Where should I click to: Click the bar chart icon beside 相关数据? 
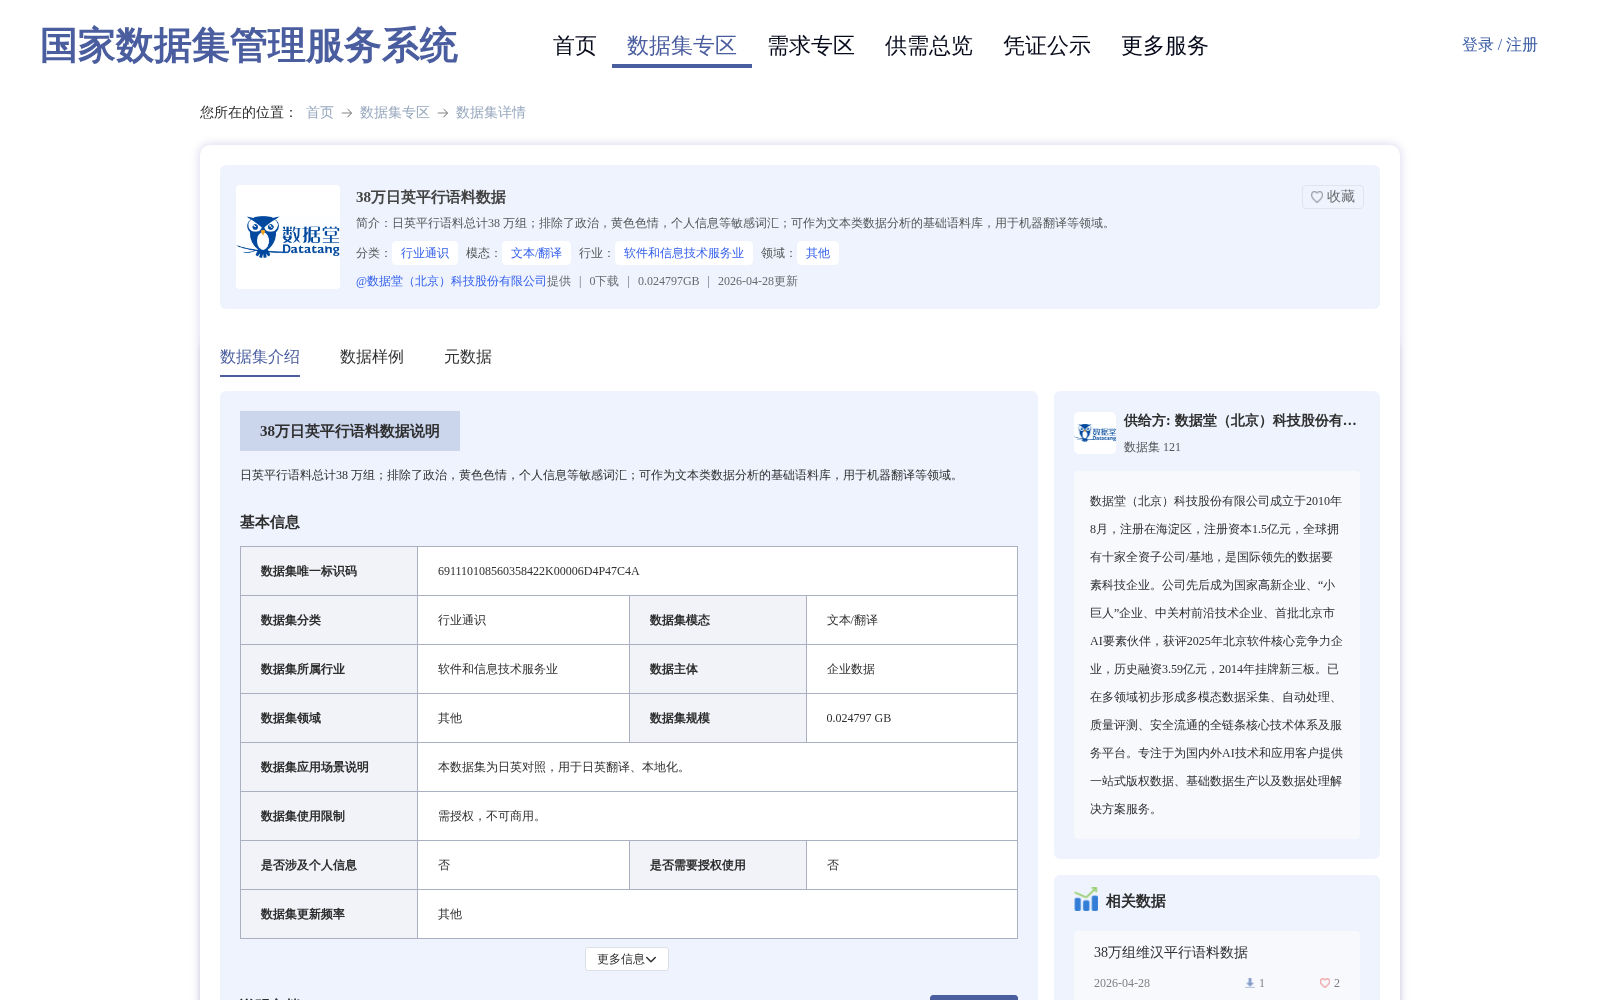click(x=1086, y=900)
